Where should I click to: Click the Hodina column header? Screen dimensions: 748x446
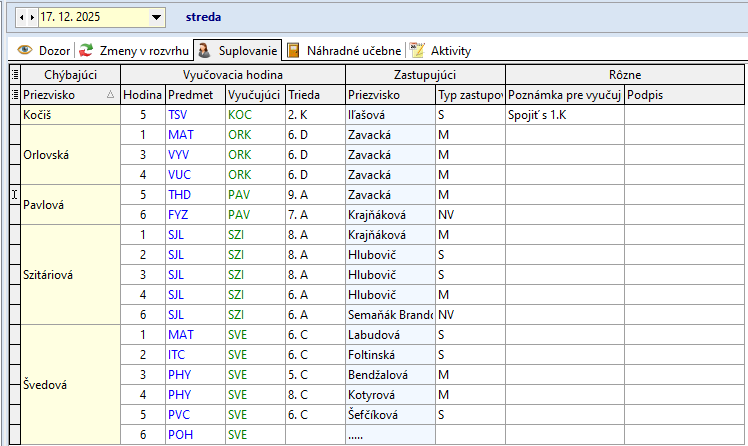(x=142, y=94)
